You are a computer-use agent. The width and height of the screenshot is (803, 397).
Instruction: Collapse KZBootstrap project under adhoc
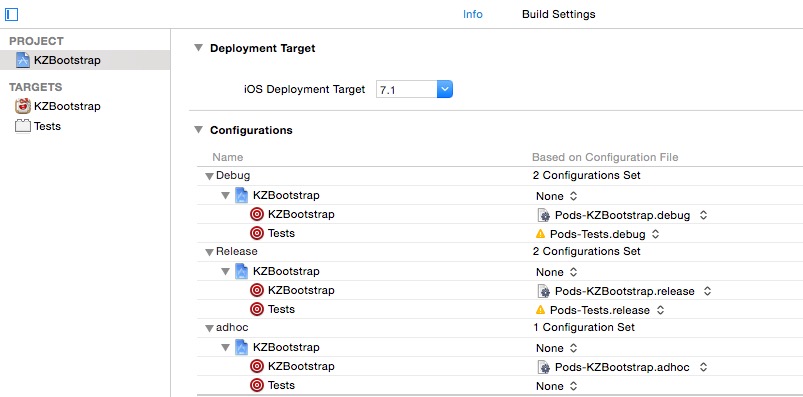pos(225,347)
